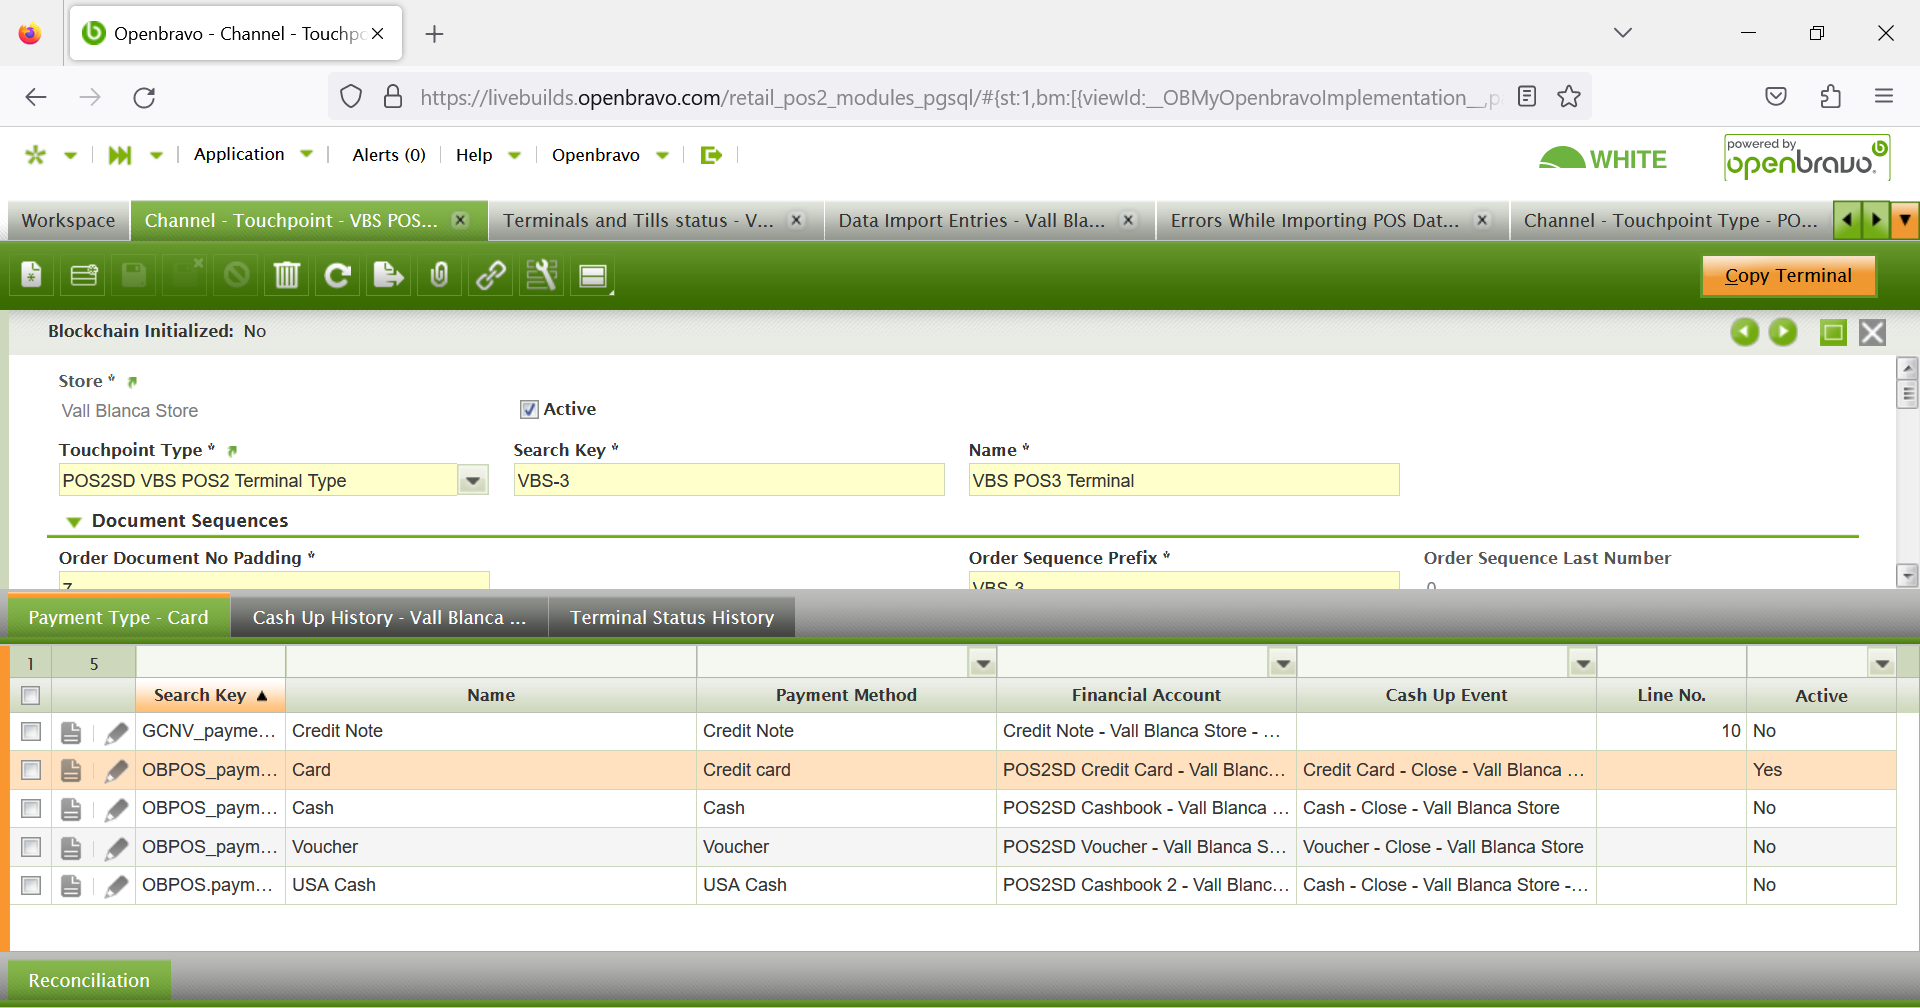The height and width of the screenshot is (1008, 1920).
Task: Open the Touchpoint Type dropdown
Action: click(x=473, y=481)
